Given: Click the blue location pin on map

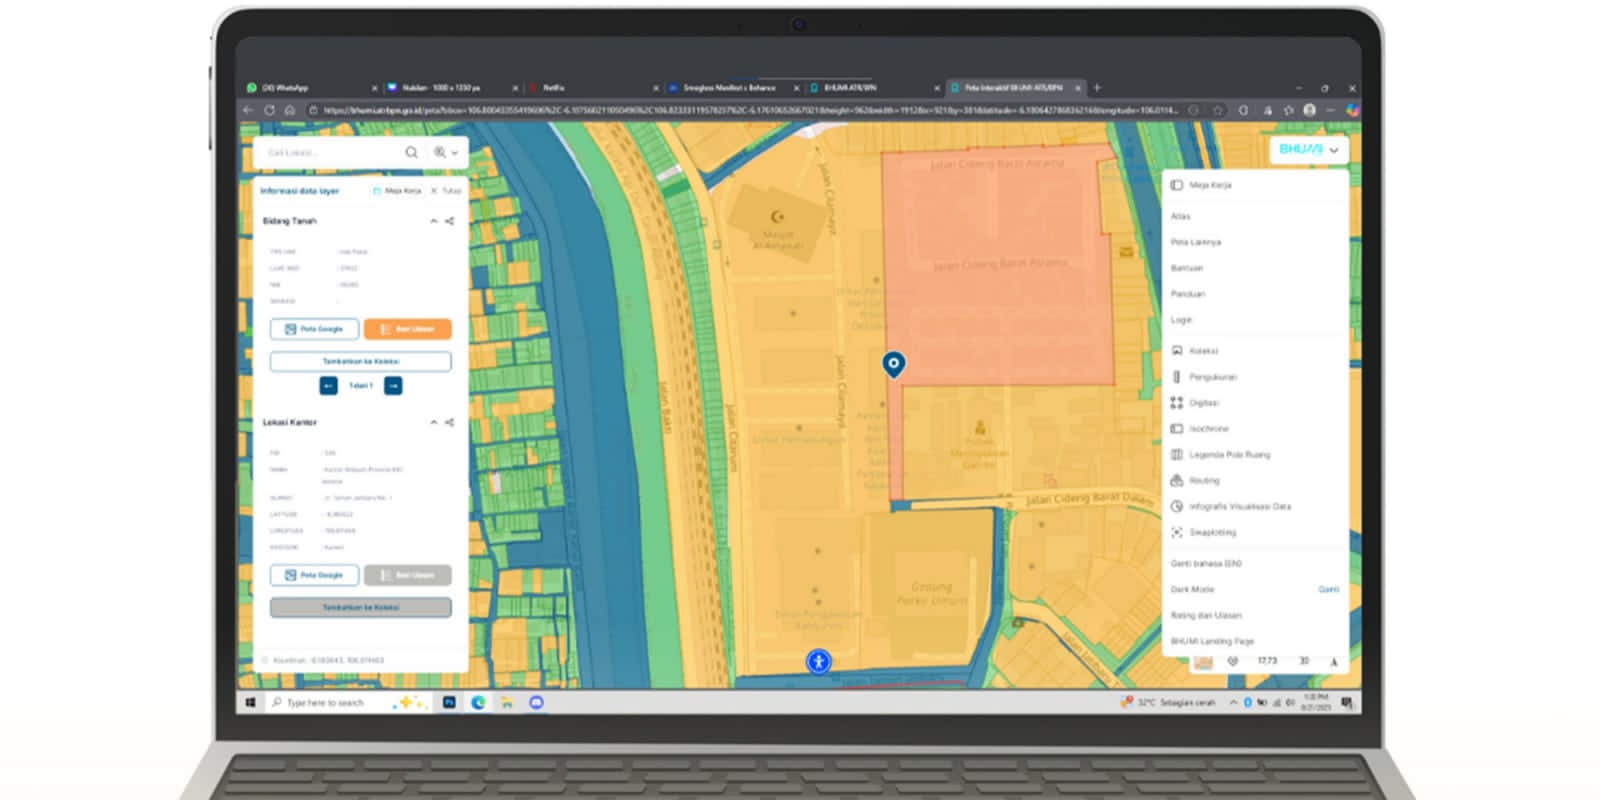Looking at the screenshot, I should 893,363.
